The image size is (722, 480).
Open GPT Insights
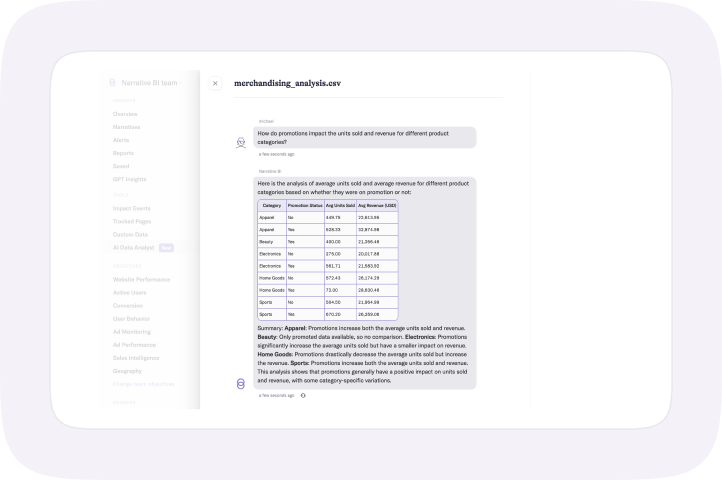coord(129,179)
